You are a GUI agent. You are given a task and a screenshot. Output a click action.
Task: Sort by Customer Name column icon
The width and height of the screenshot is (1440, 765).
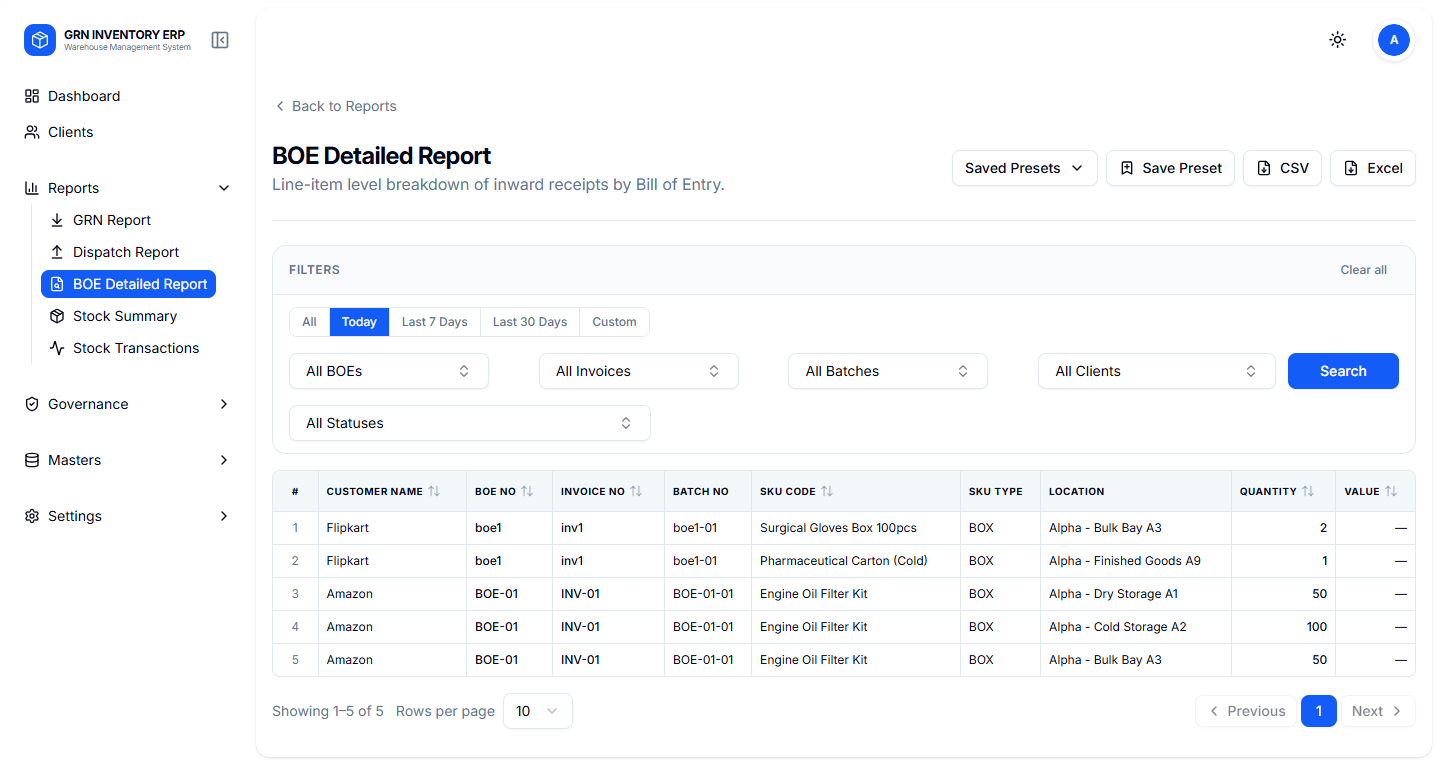coord(434,491)
